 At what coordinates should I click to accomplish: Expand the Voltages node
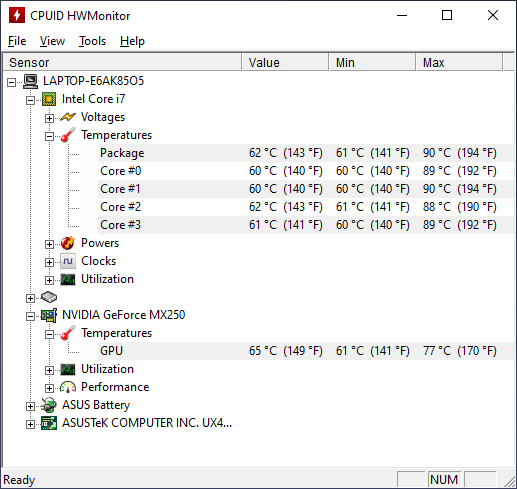(x=49, y=118)
